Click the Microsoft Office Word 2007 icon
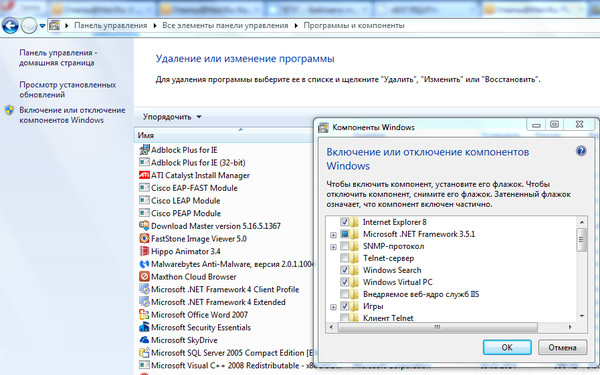 [x=144, y=314]
